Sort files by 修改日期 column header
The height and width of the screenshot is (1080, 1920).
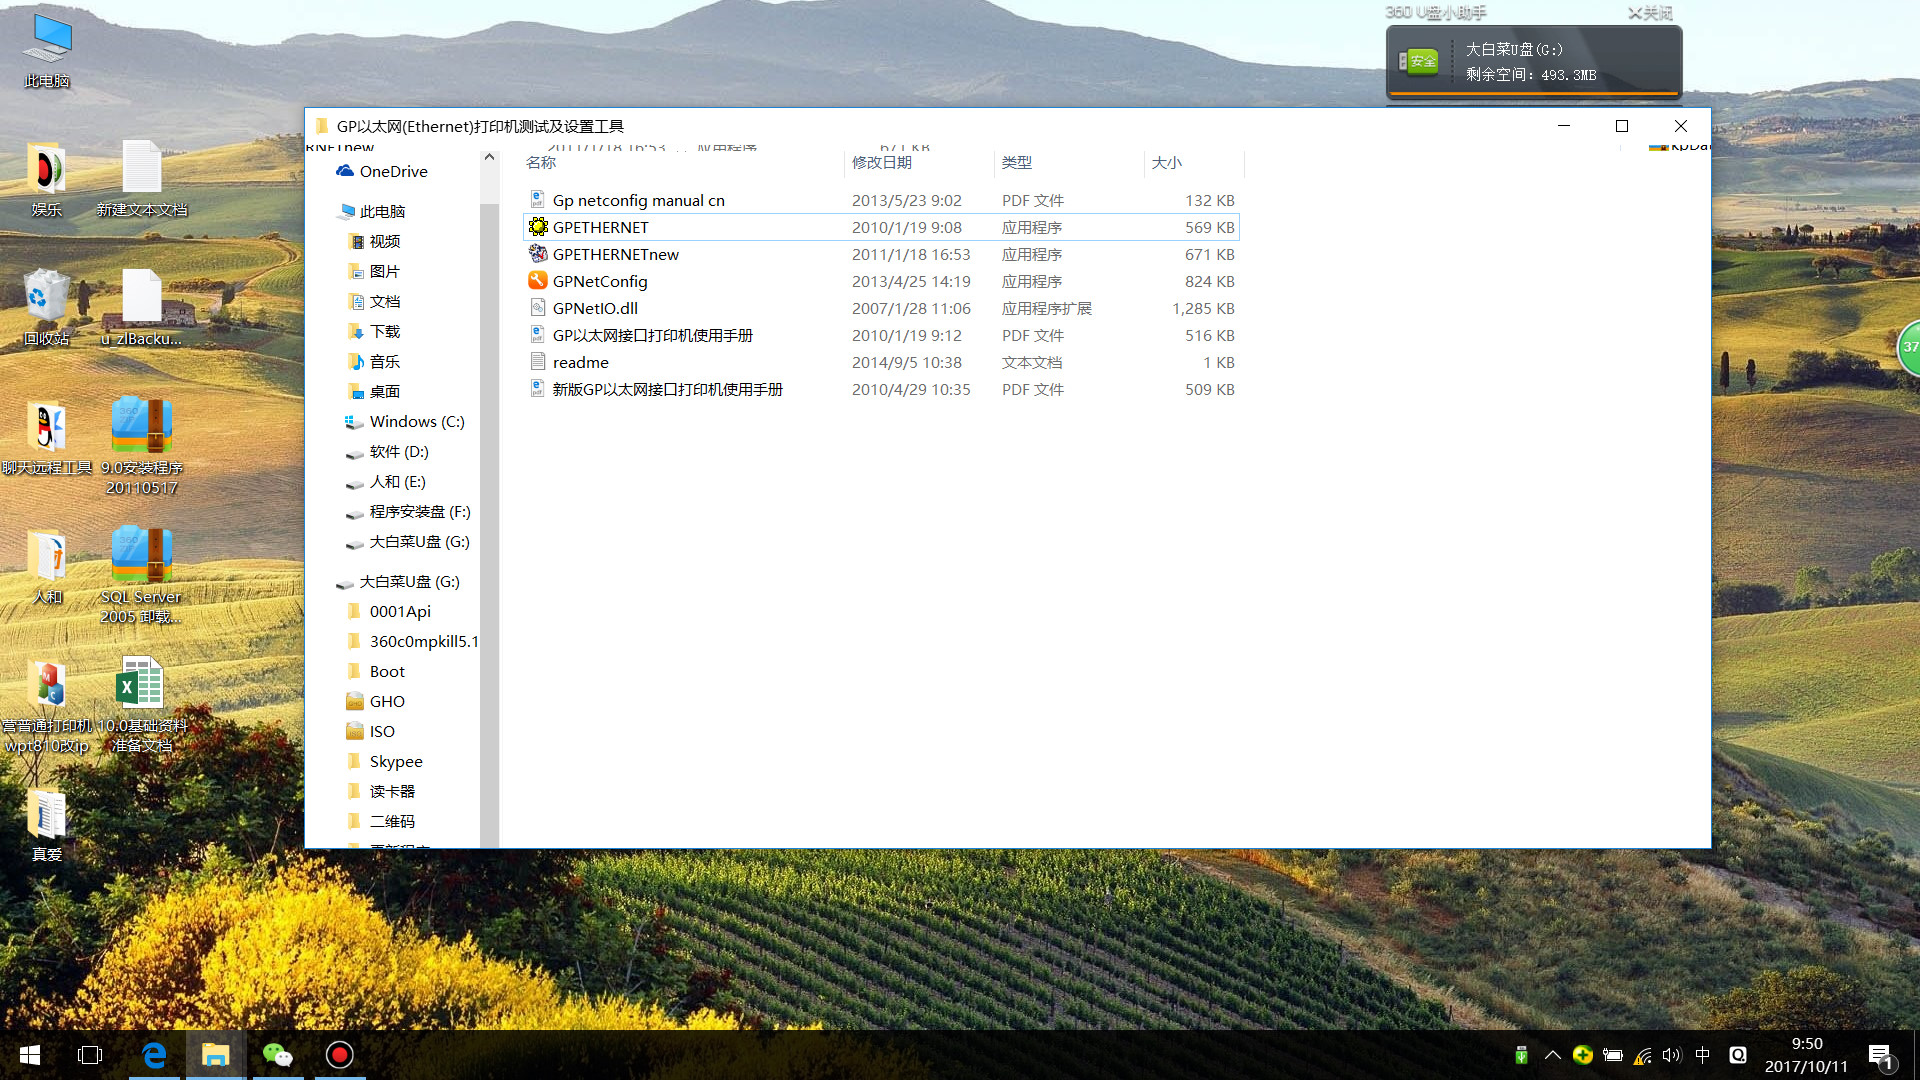point(881,162)
